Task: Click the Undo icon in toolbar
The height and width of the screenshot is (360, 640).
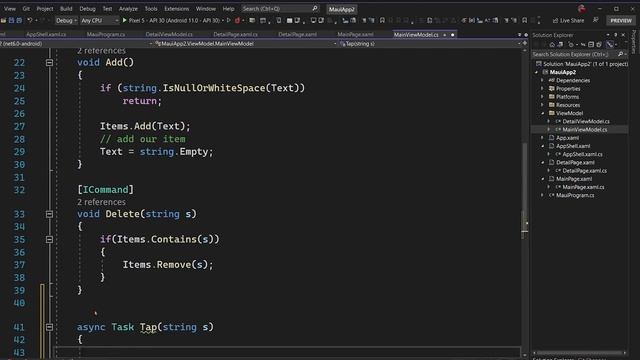Action: pyautogui.click(x=29, y=20)
